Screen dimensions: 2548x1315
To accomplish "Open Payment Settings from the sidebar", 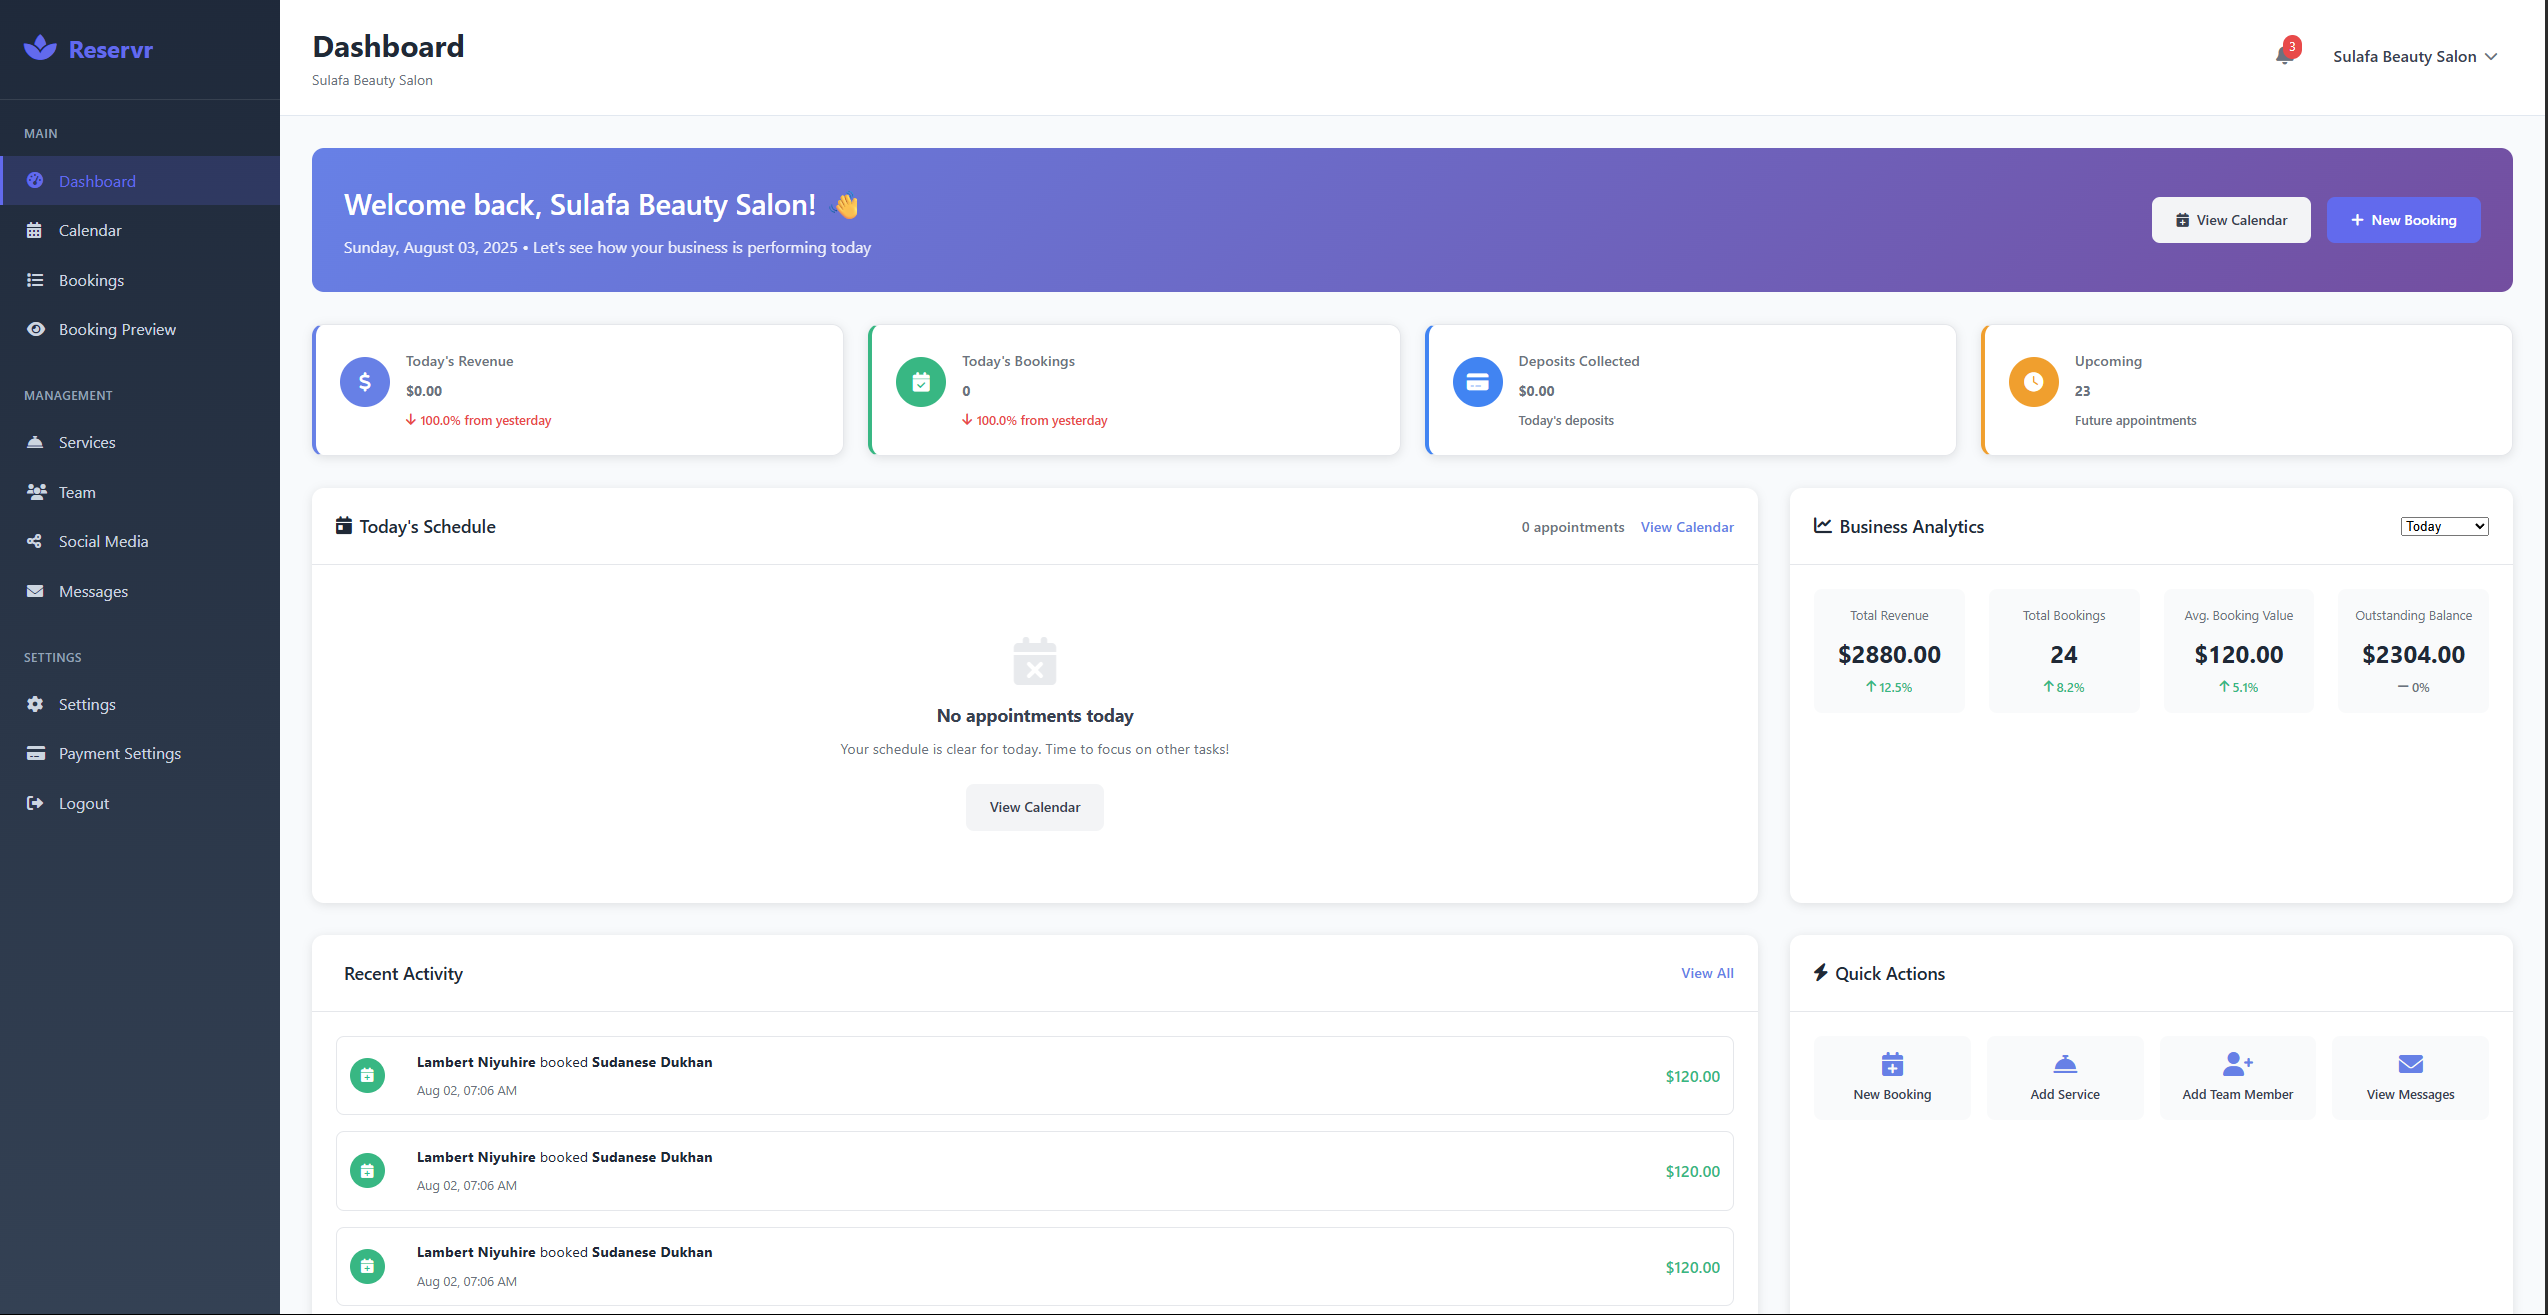I will click(119, 753).
